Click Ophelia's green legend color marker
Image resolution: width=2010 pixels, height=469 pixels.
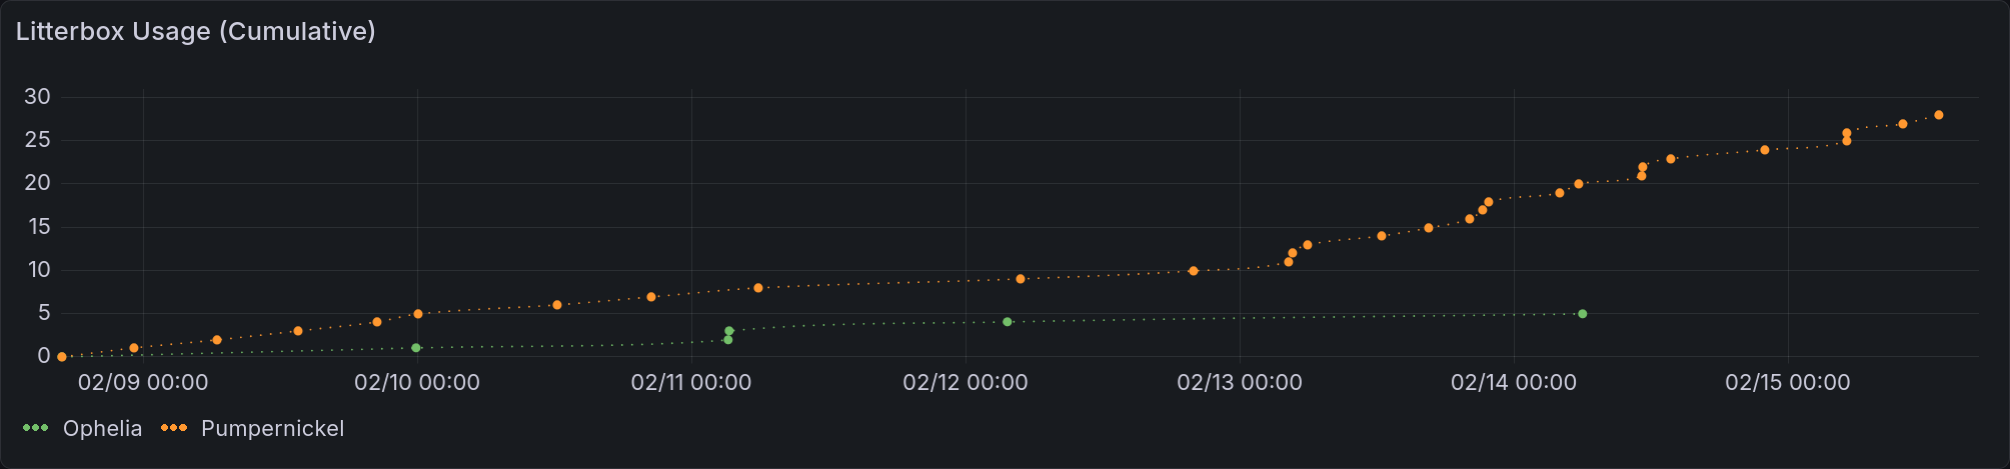pos(36,428)
